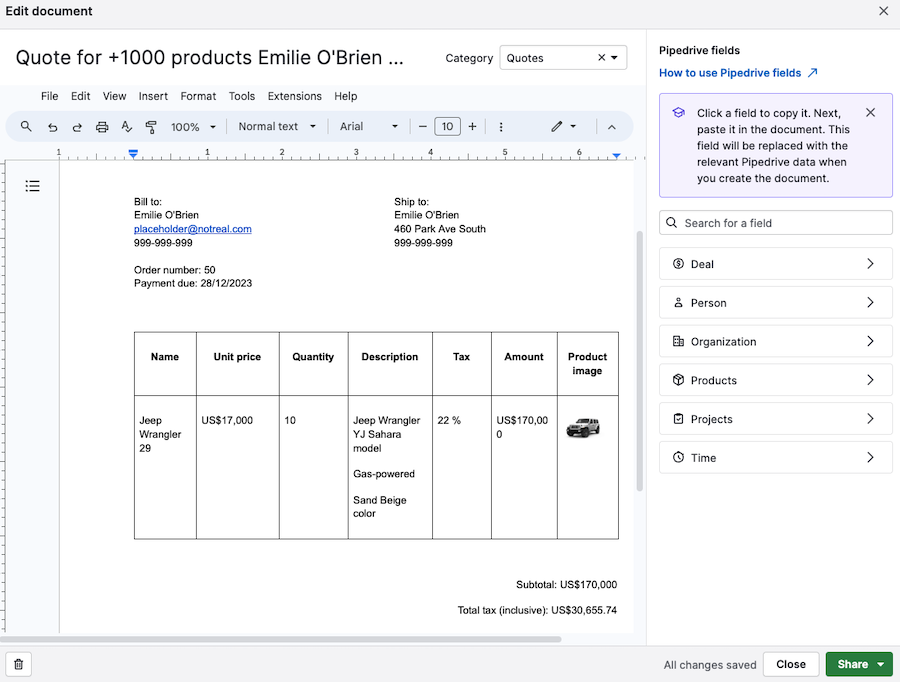Image resolution: width=900 pixels, height=682 pixels.
Task: Click the font size 10 field
Action: point(447,126)
